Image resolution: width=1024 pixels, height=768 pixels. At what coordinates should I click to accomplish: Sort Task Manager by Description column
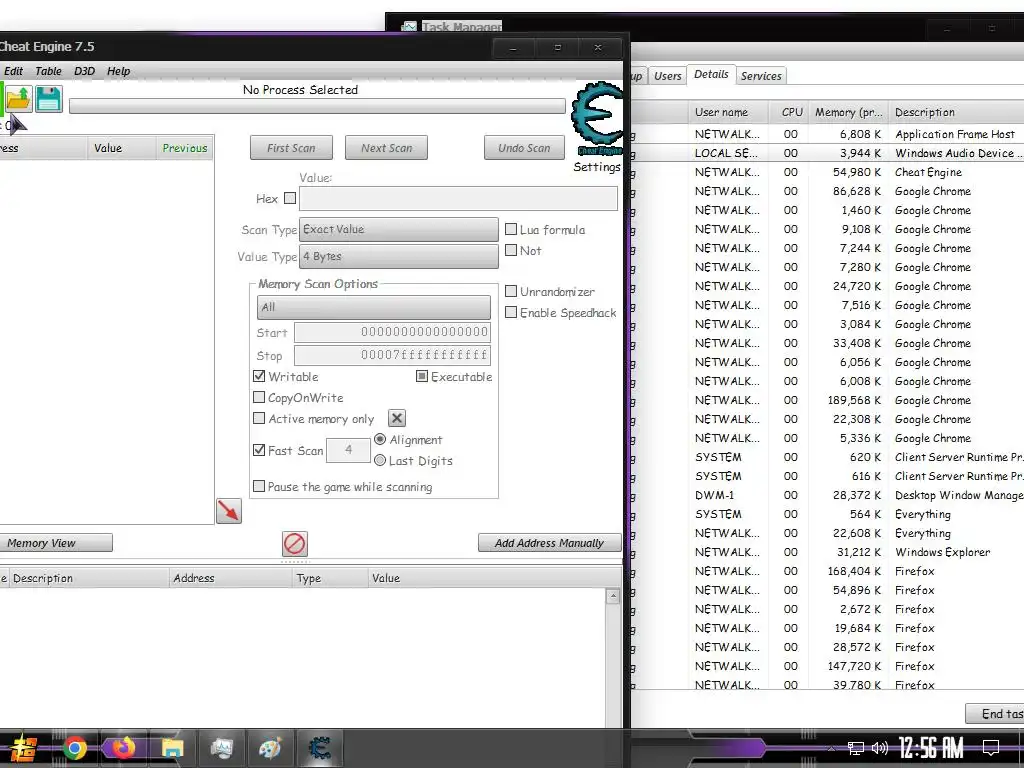[x=957, y=112]
